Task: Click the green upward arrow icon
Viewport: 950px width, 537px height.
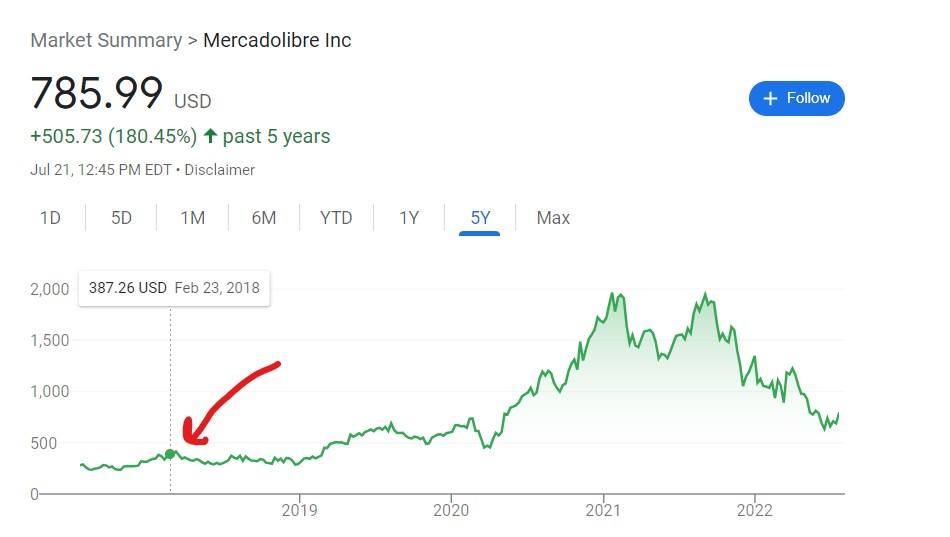Action: 210,136
